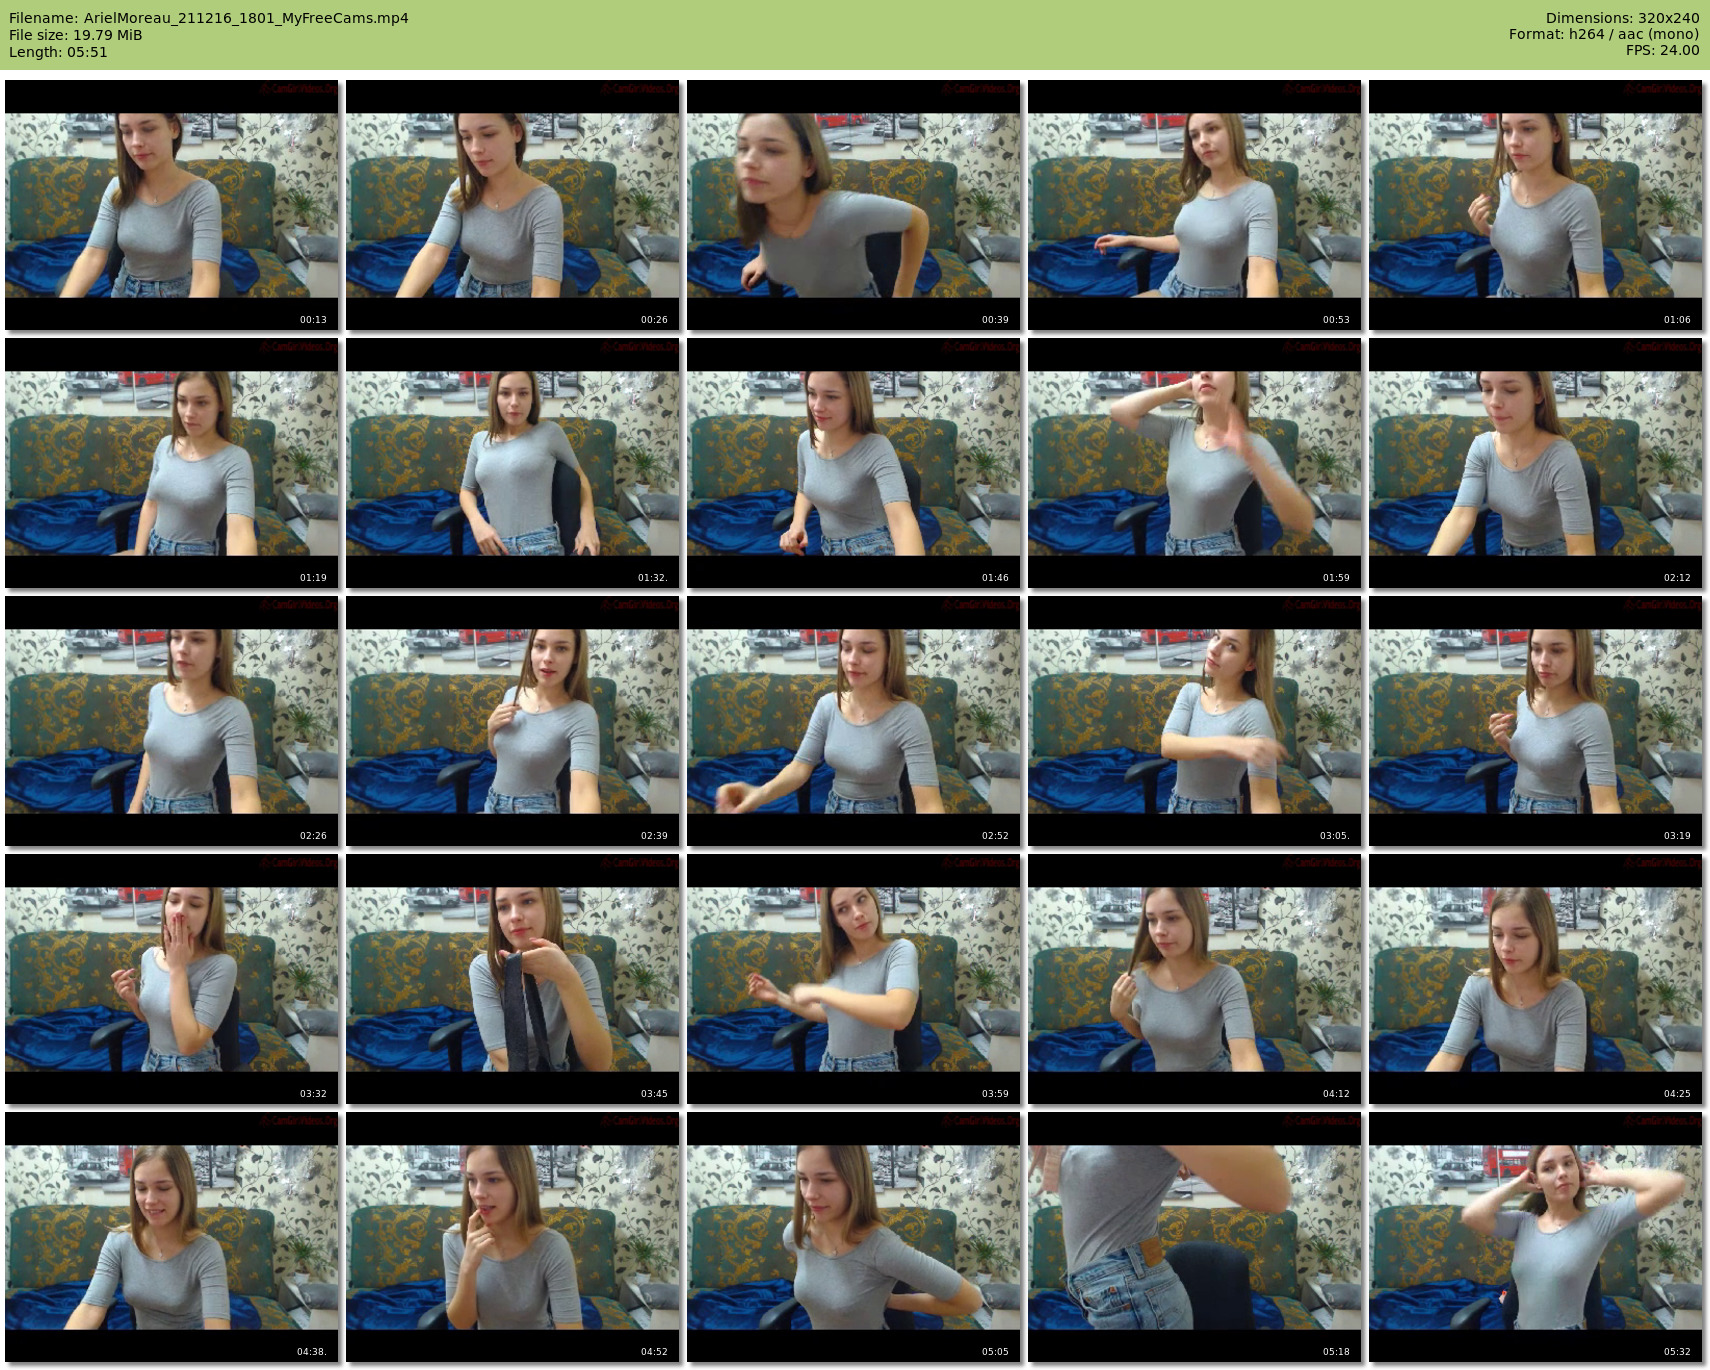Screen dimensions: 1710x1370
Task: Select the frame timestamped 05:18
Action: pyautogui.click(x=1194, y=1237)
